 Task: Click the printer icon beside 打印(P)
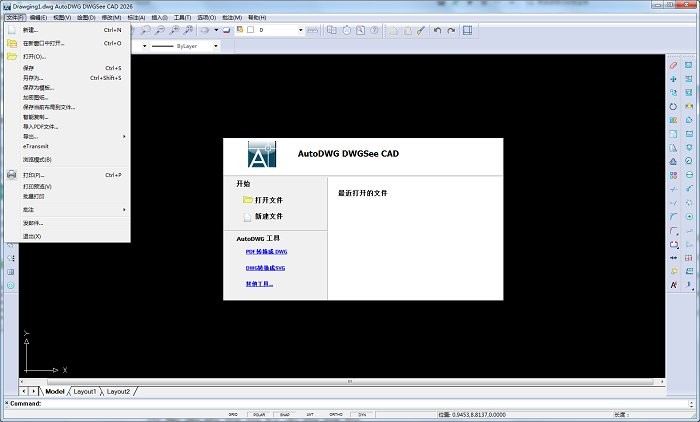coord(12,175)
